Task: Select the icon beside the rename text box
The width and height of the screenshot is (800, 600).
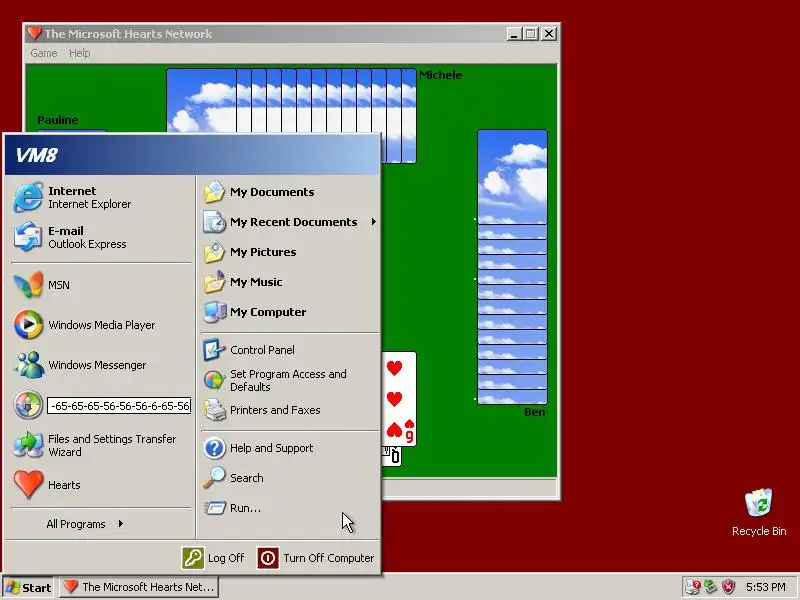Action: pos(28,405)
